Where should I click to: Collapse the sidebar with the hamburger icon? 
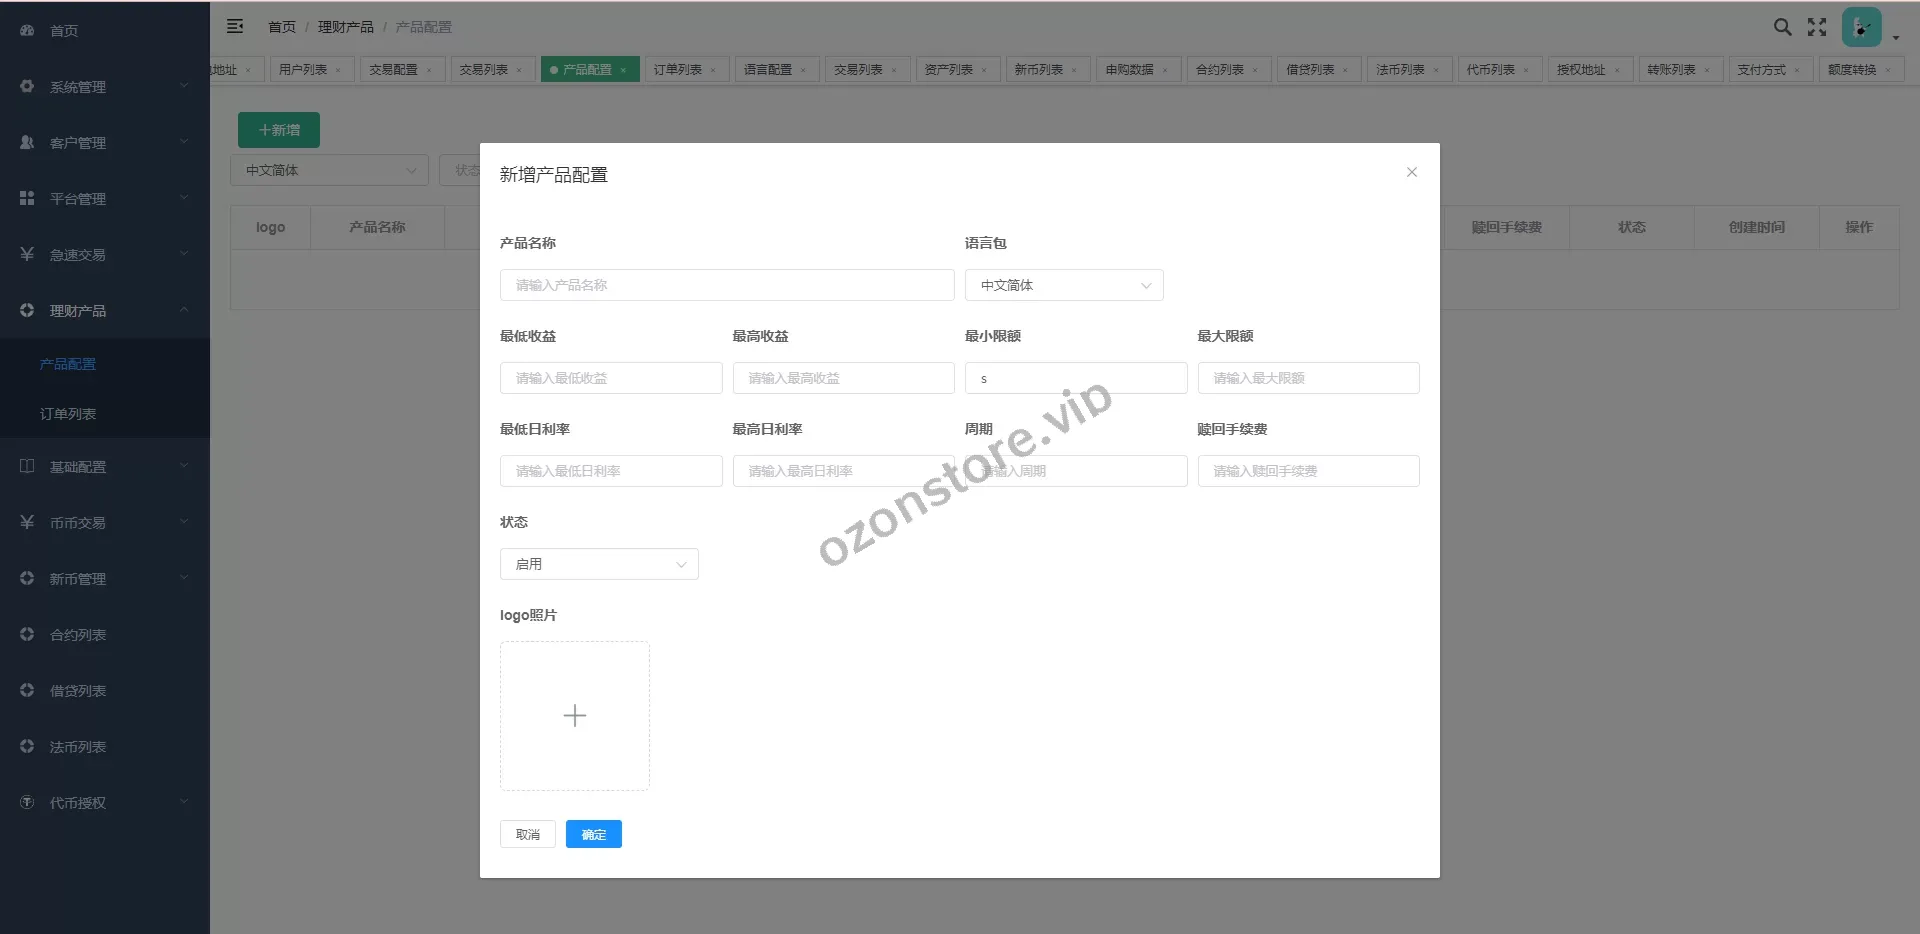[235, 27]
